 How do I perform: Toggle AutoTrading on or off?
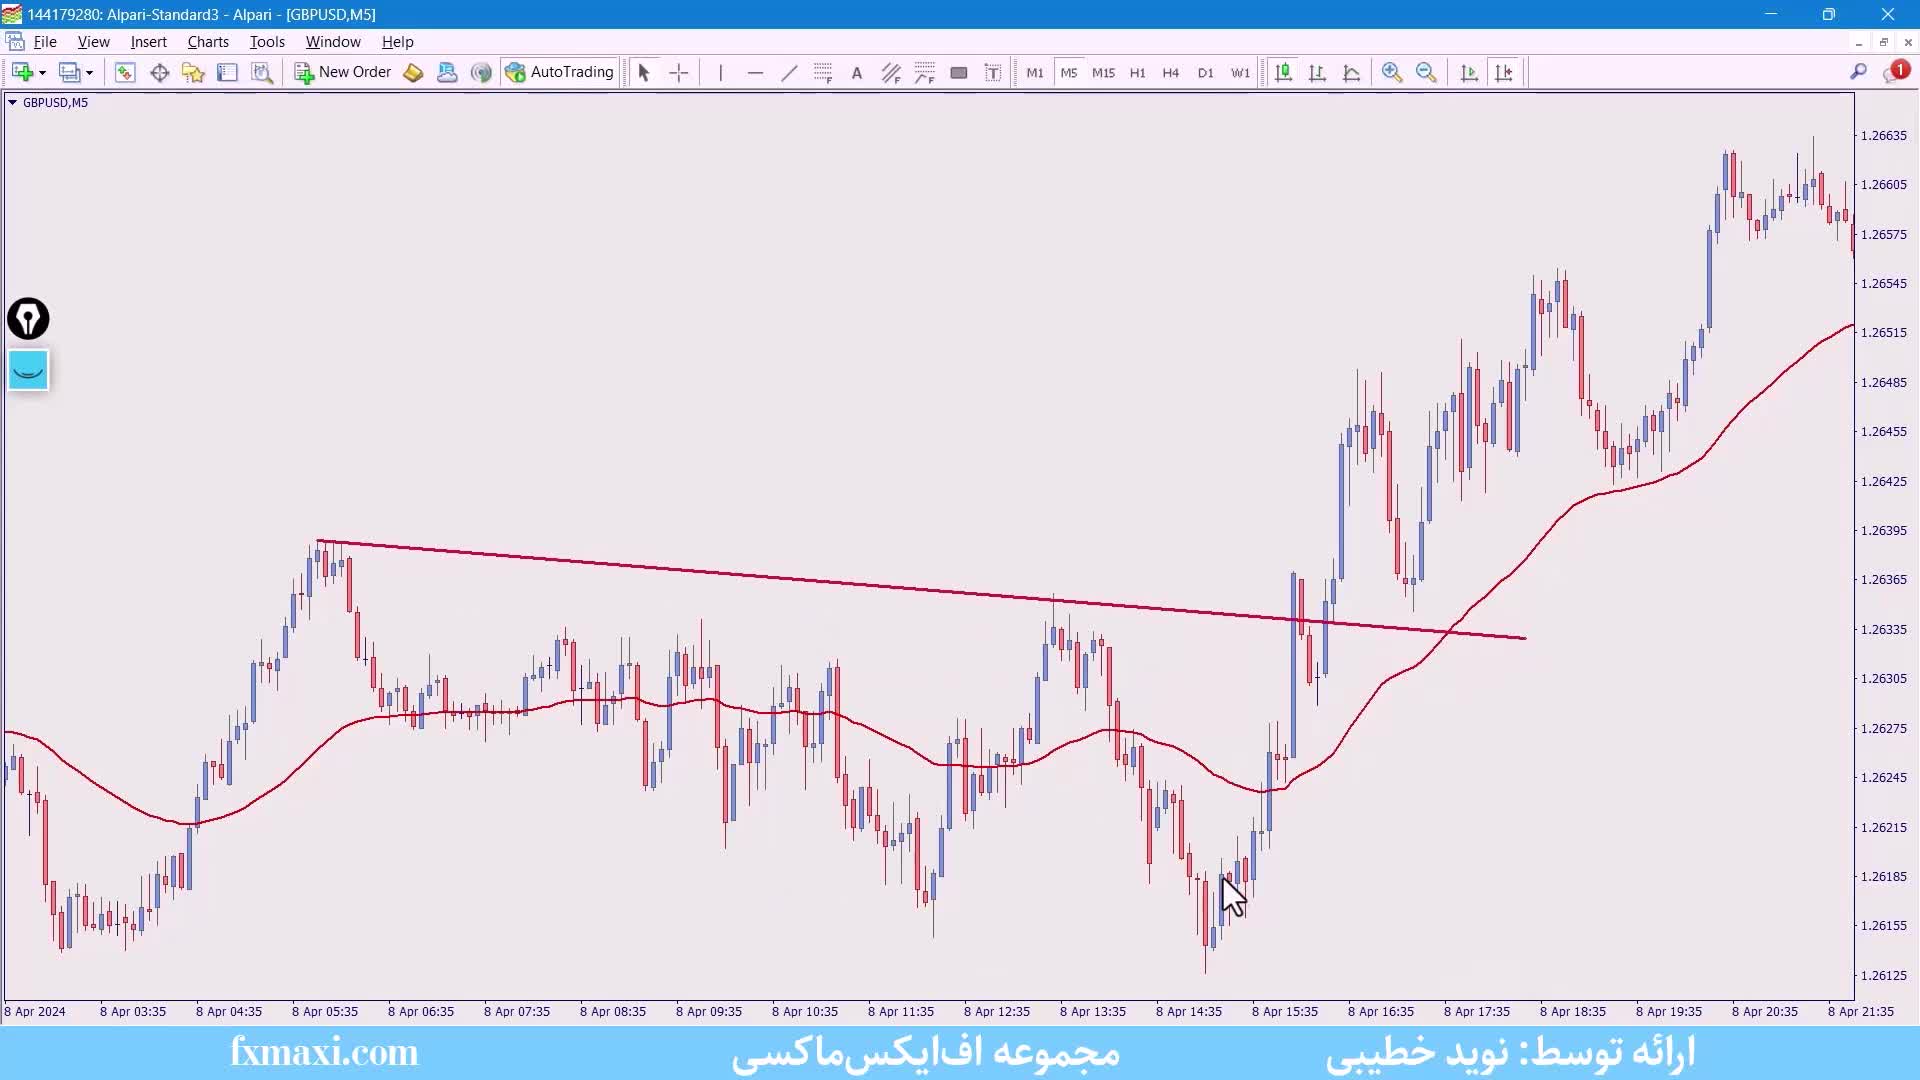[x=560, y=72]
